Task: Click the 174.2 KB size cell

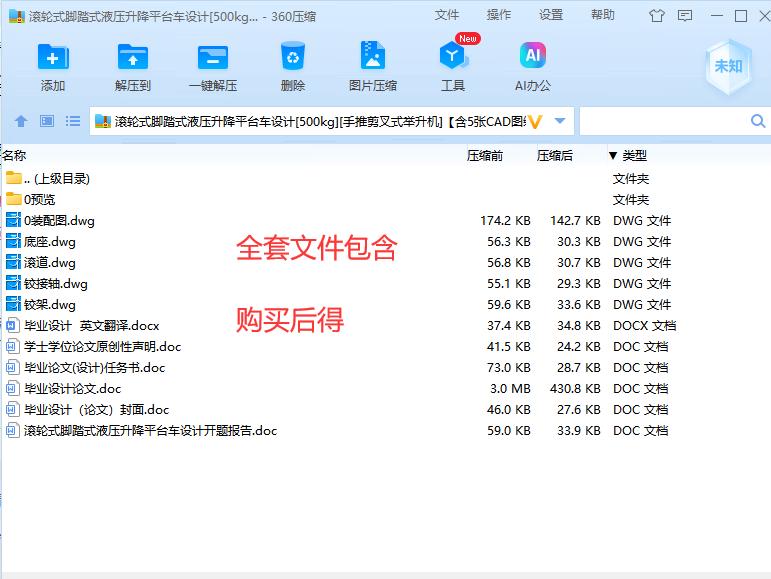Action: click(x=505, y=220)
